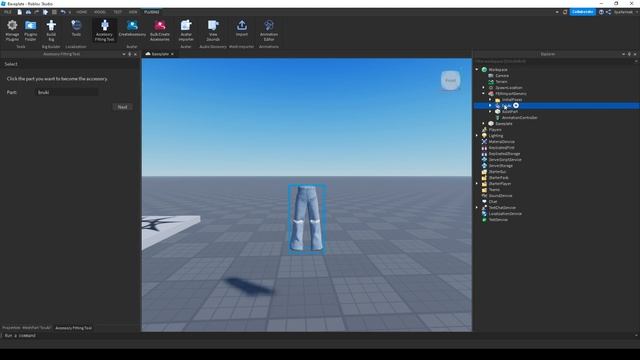Expand the StarterPlayer node

(477, 184)
